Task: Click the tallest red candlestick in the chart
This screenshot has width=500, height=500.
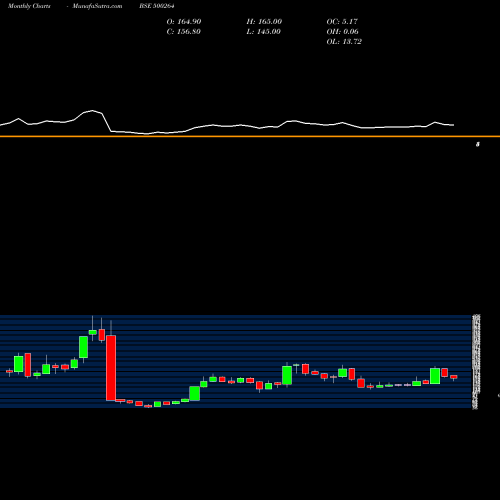Action: 111,368
